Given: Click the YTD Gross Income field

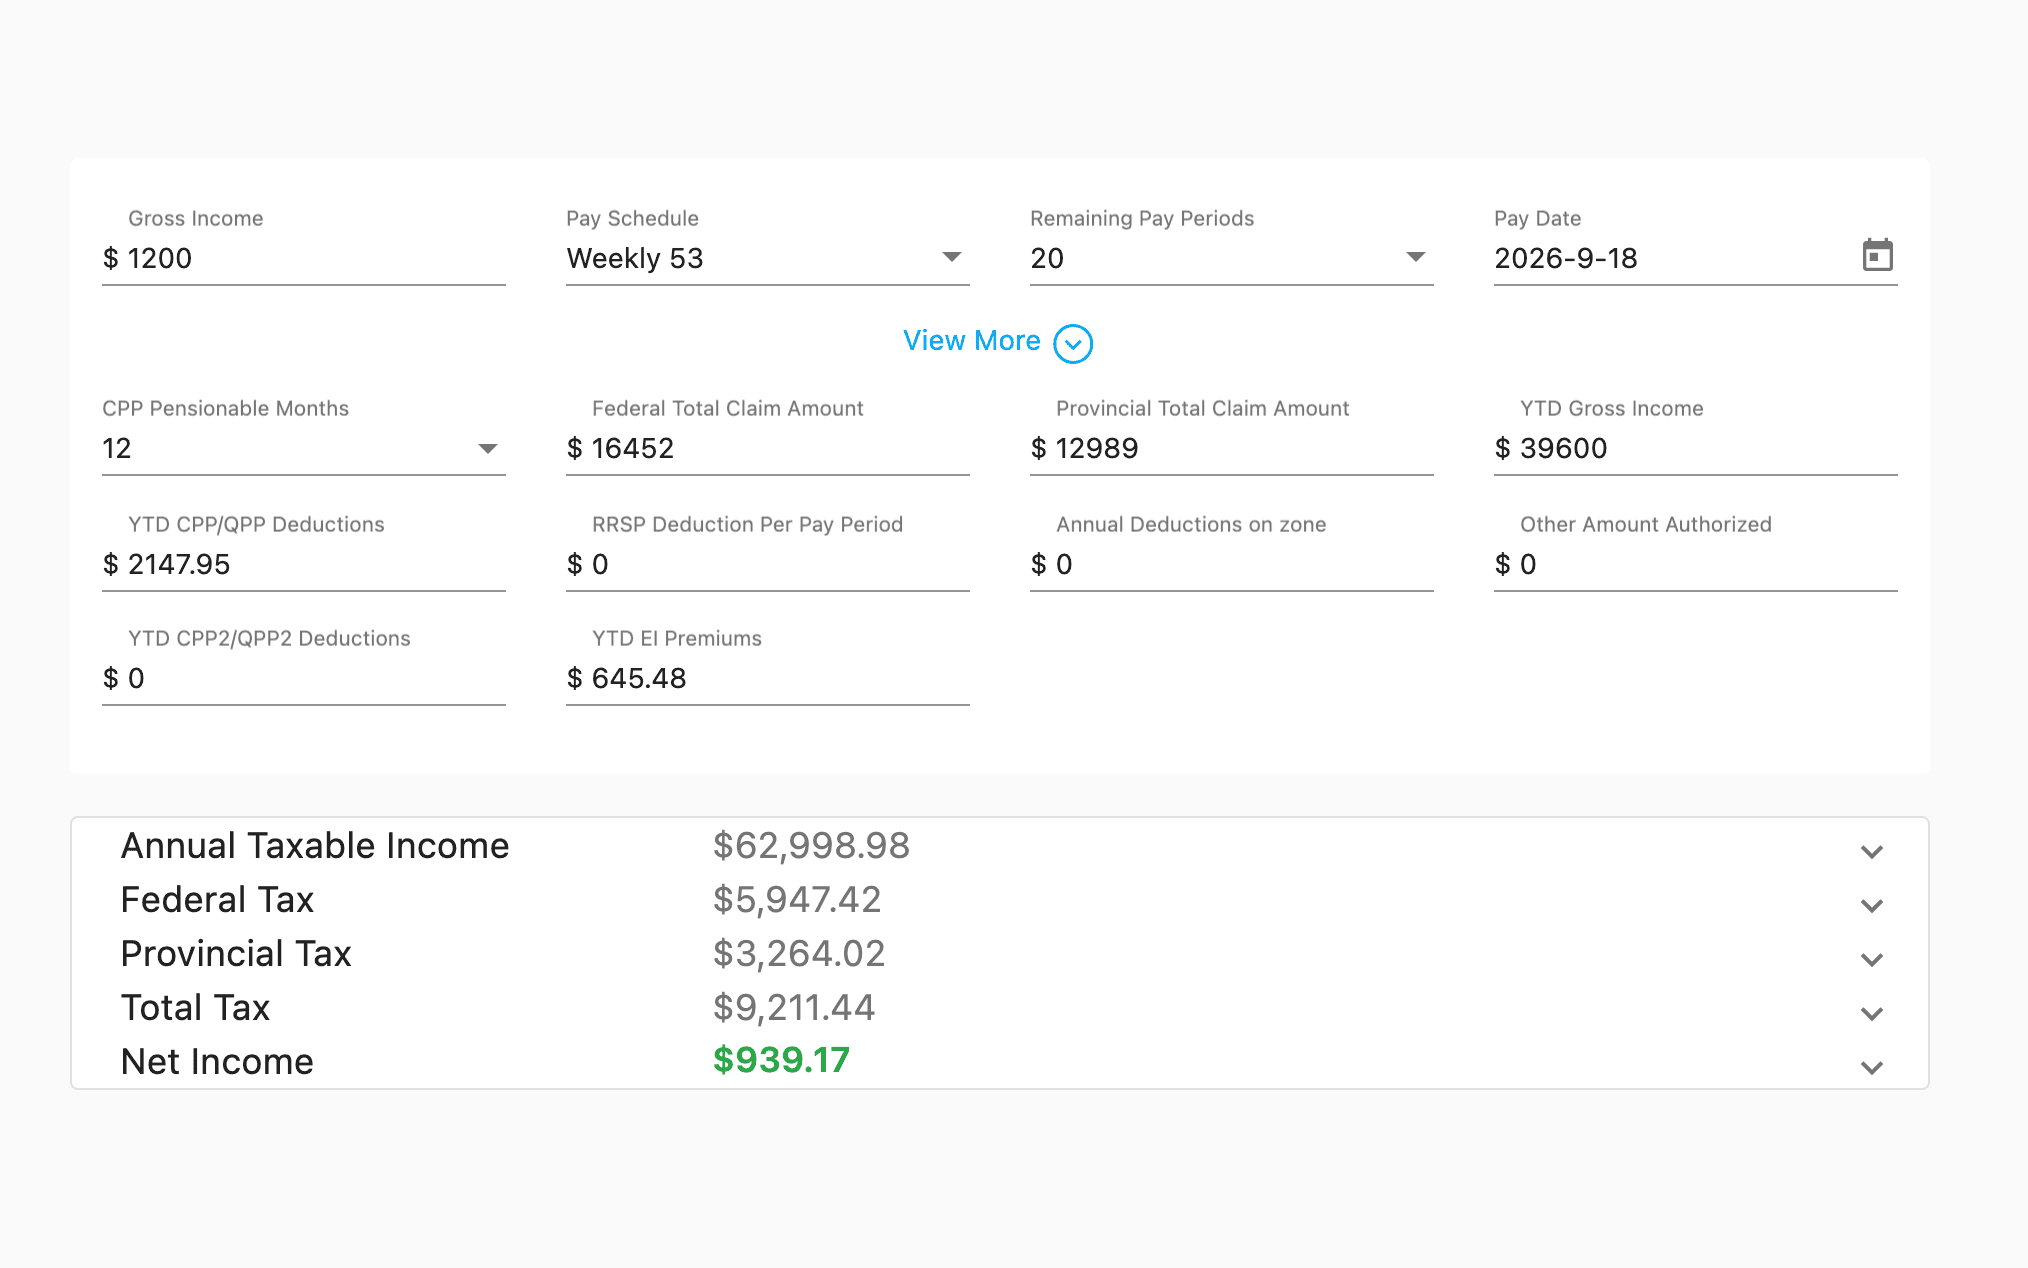Looking at the screenshot, I should [1695, 448].
